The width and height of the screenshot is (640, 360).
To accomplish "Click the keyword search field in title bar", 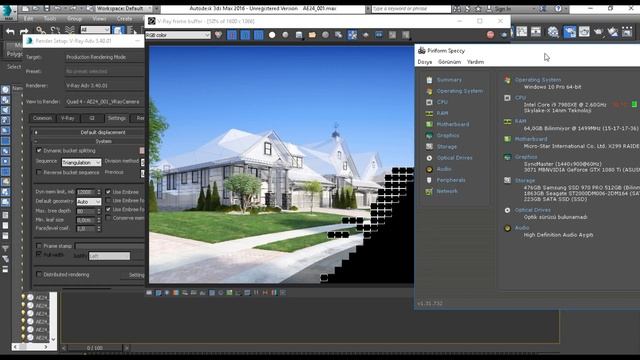I will tap(411, 9).
